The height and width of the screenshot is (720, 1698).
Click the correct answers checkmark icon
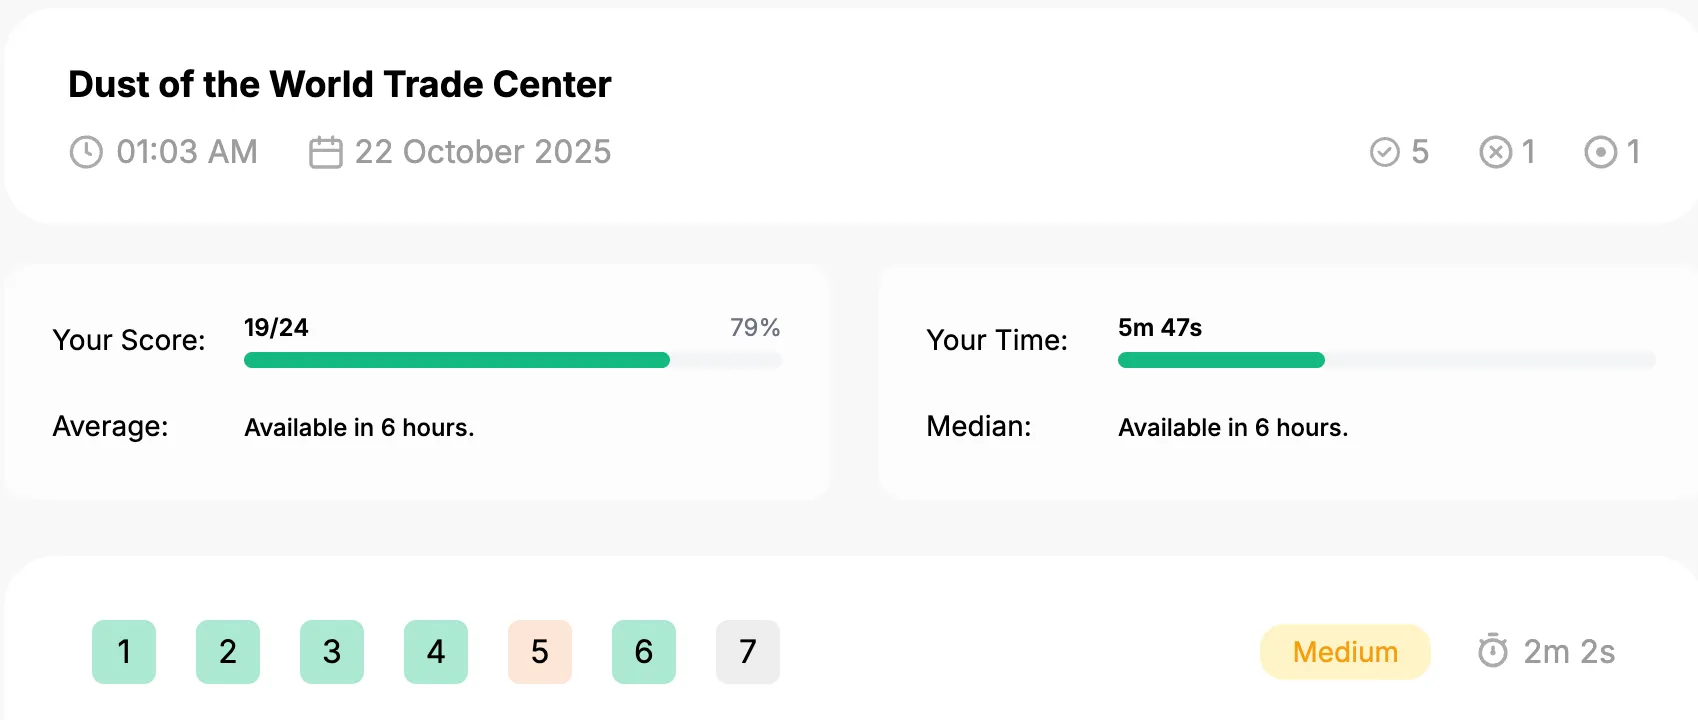[x=1384, y=152]
